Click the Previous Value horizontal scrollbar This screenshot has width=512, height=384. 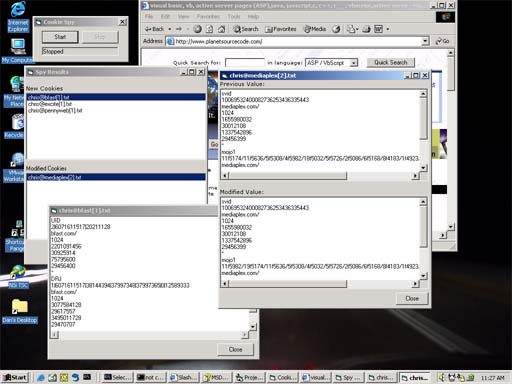pos(320,176)
